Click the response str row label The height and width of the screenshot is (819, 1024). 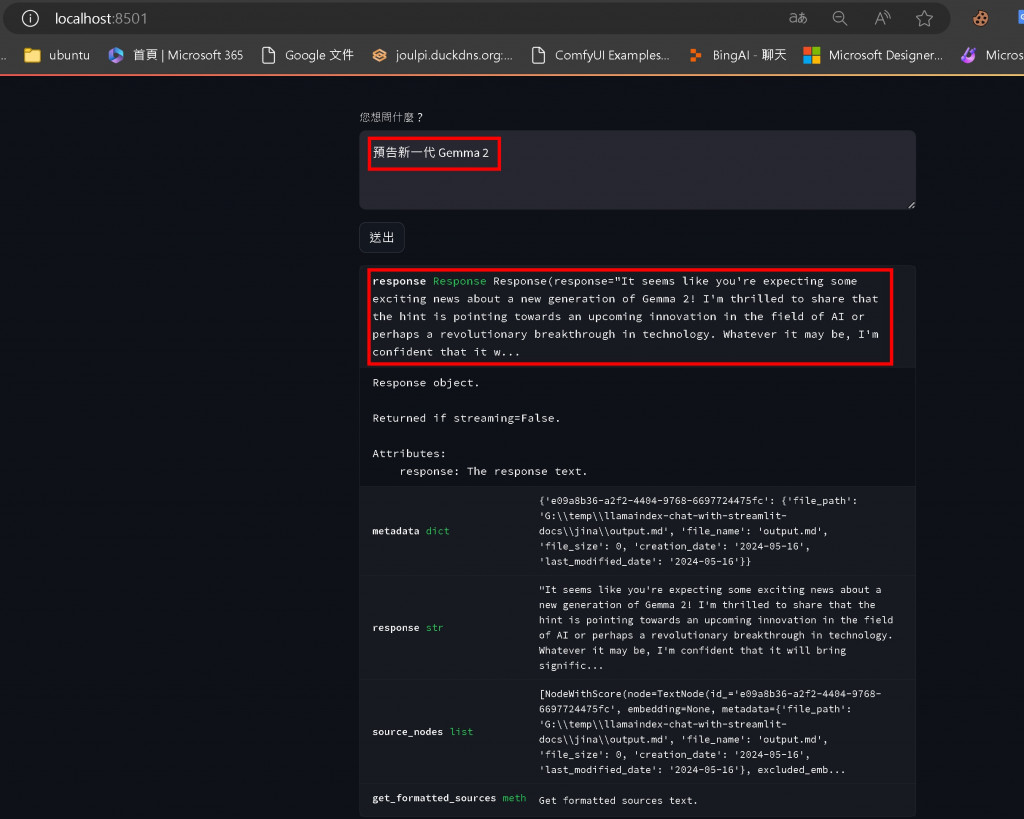pos(408,628)
